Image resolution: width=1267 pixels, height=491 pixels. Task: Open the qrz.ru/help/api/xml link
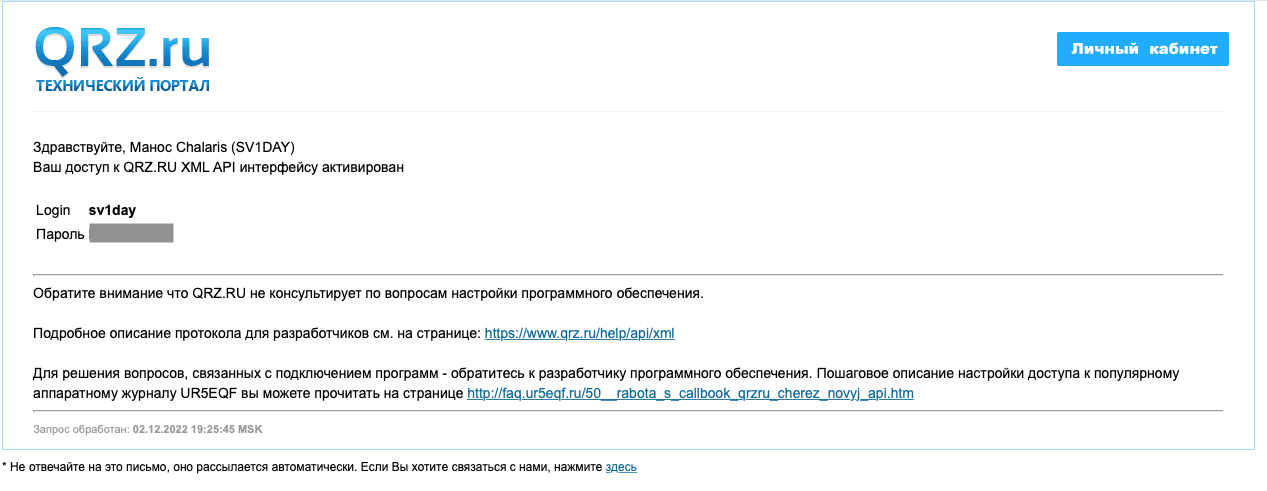586,333
